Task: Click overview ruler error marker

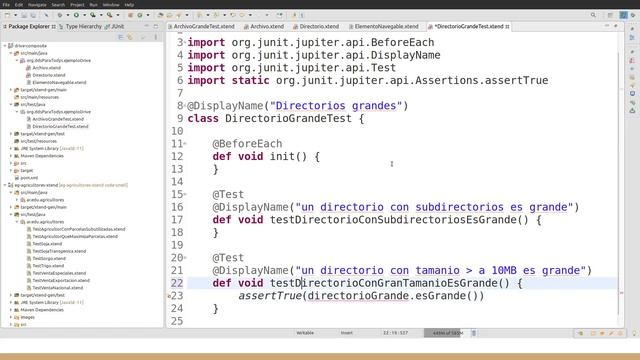Action: tap(622, 293)
